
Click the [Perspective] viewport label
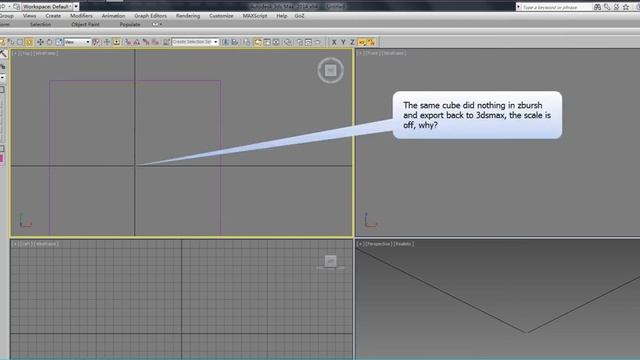pyautogui.click(x=378, y=244)
